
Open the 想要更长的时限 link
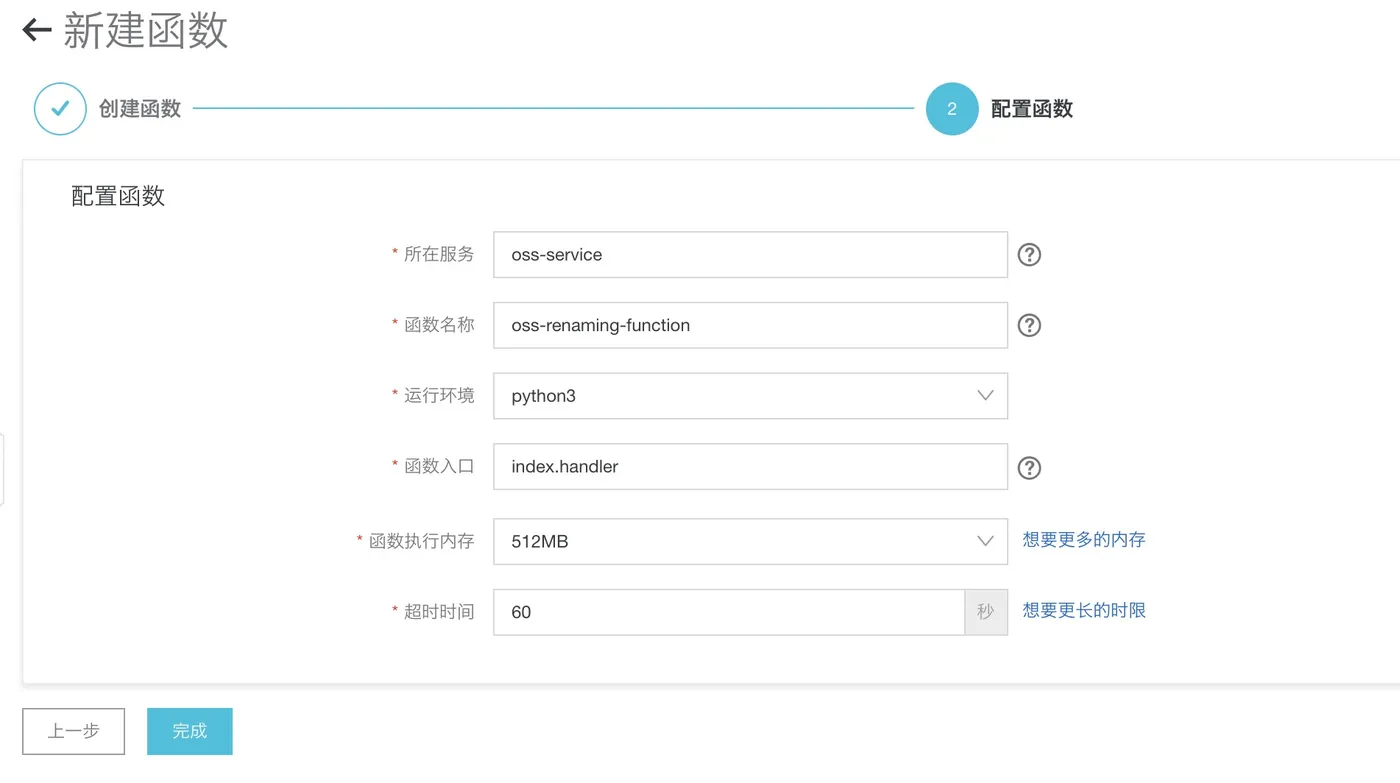point(1084,611)
